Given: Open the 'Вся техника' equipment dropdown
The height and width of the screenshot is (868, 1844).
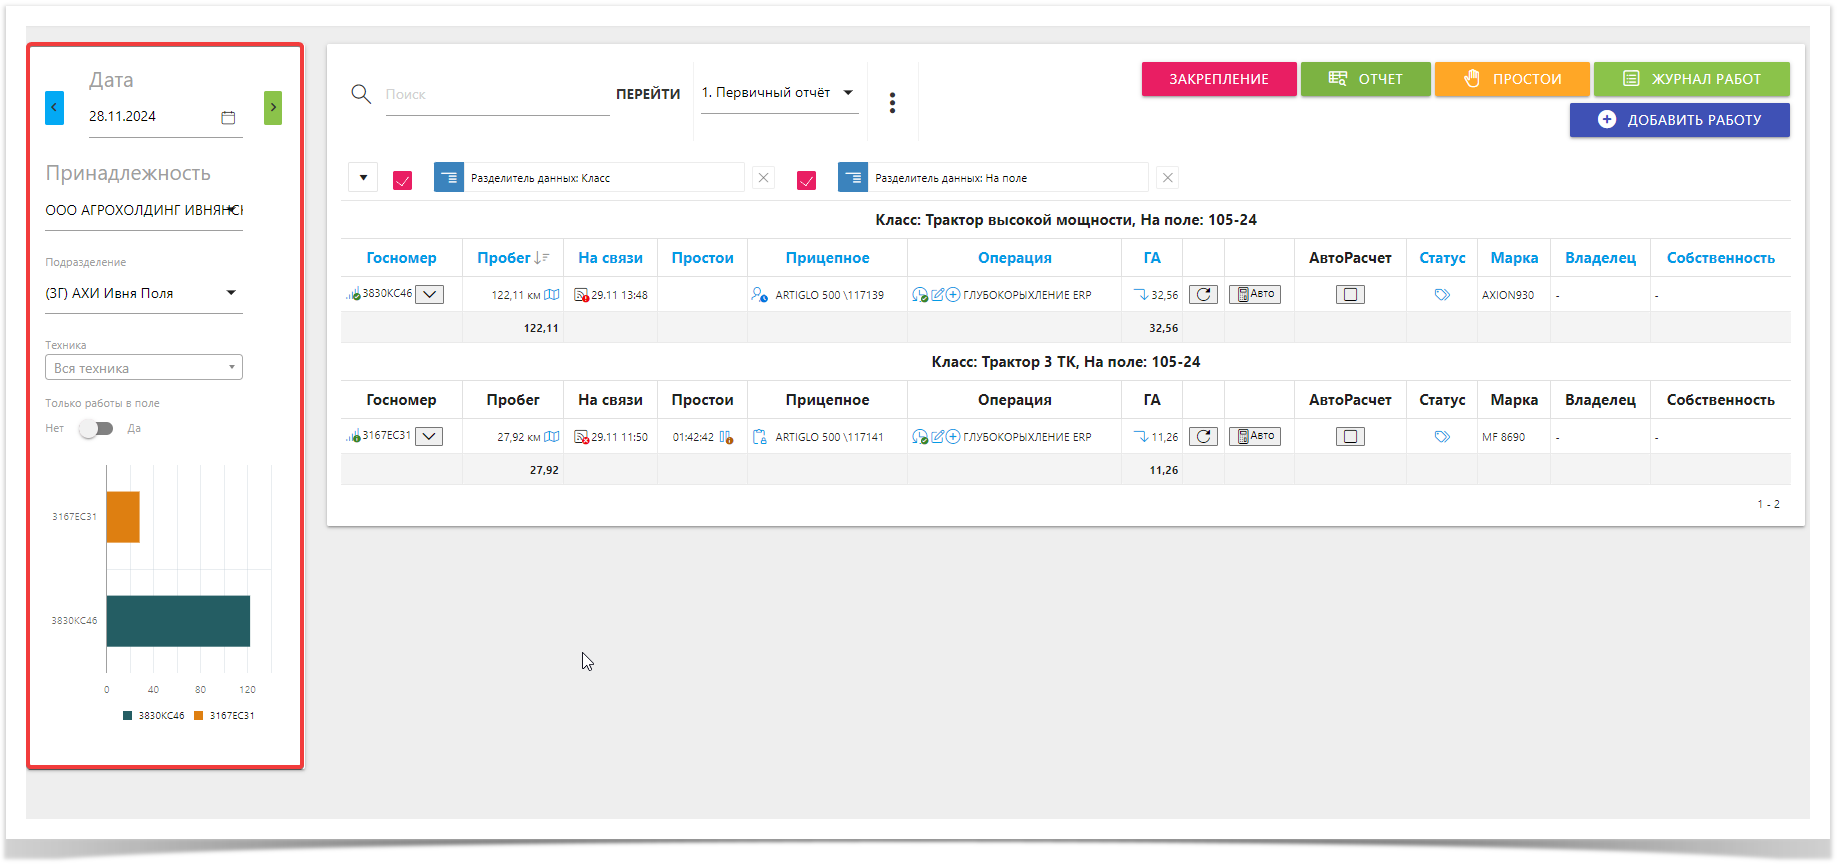Looking at the screenshot, I should click(x=143, y=368).
